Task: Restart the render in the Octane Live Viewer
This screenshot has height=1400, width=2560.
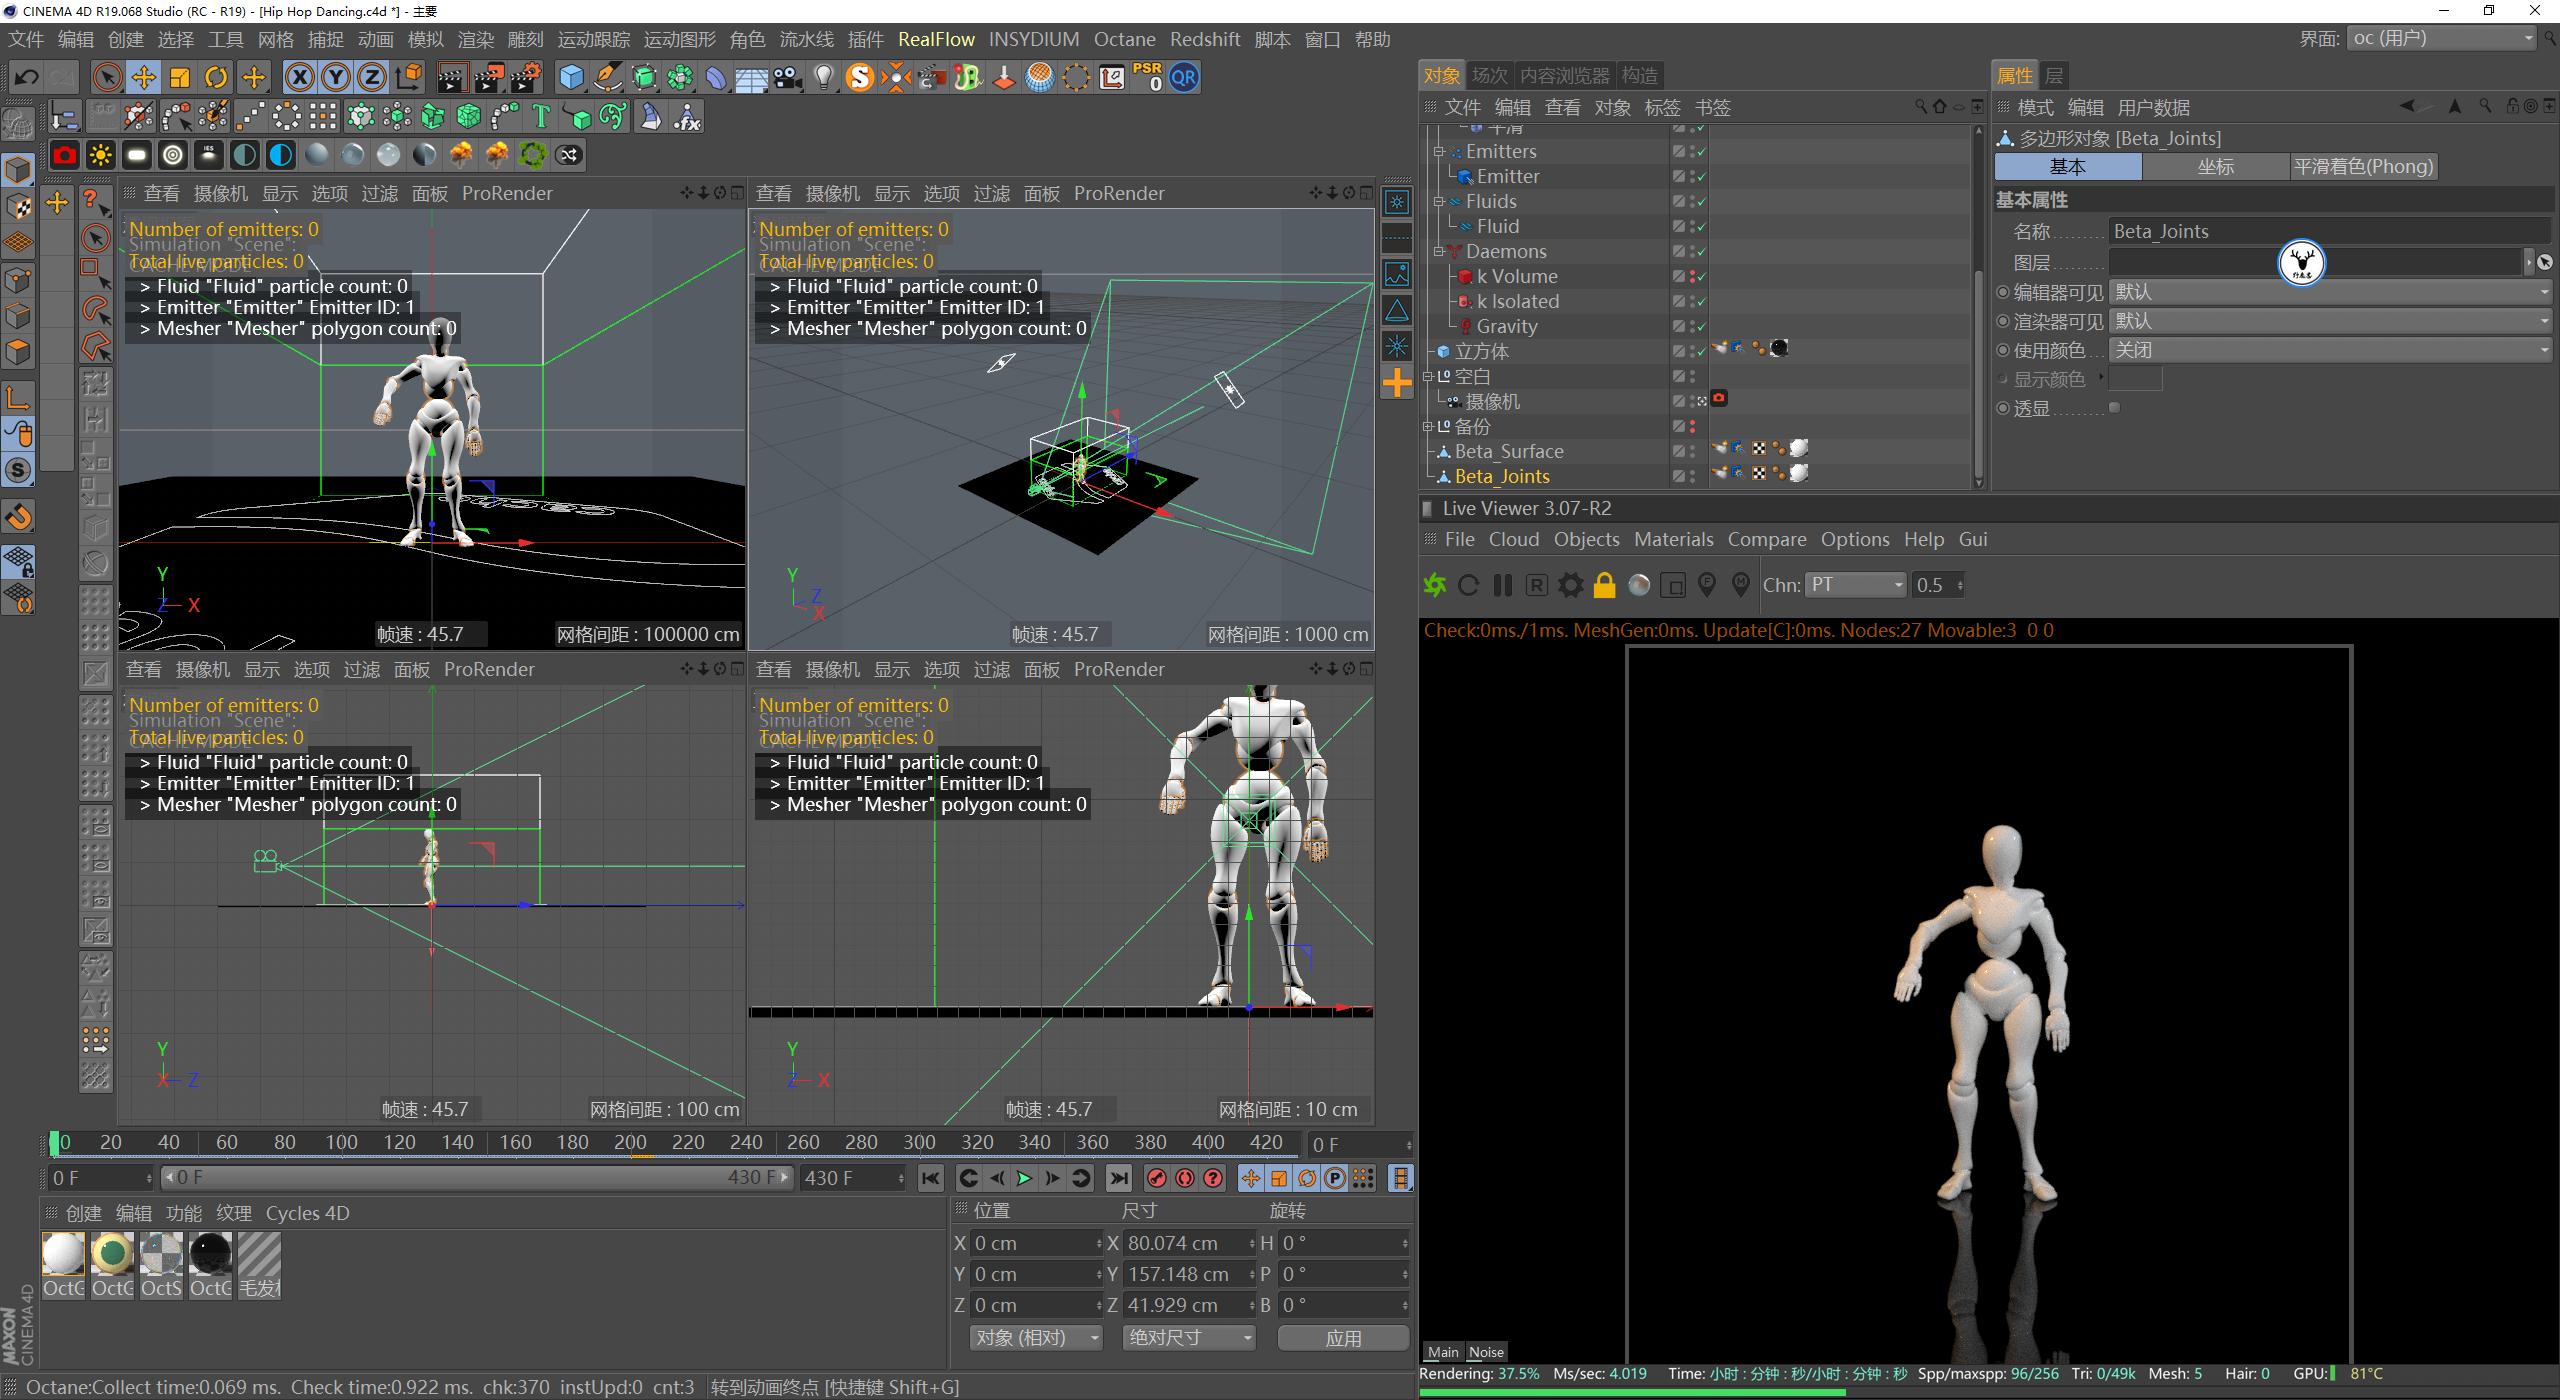Action: point(1467,585)
